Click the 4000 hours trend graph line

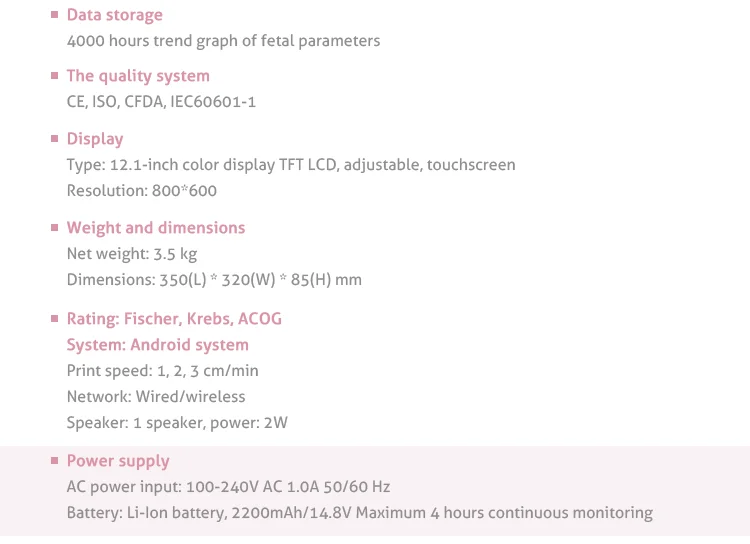click(223, 41)
